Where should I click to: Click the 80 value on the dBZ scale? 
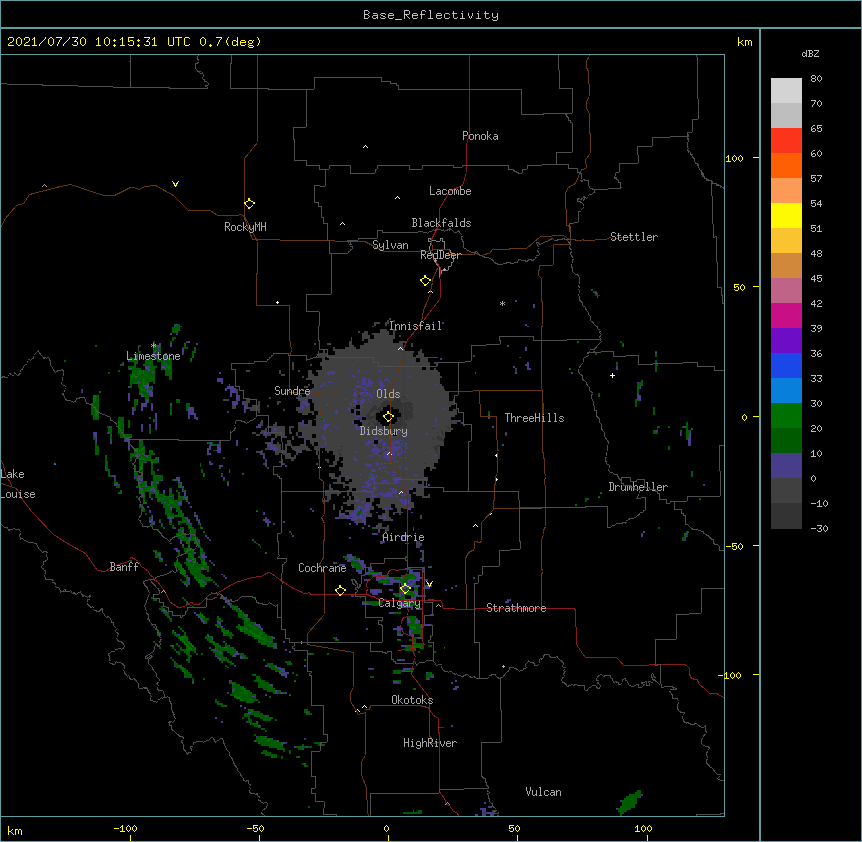816,79
